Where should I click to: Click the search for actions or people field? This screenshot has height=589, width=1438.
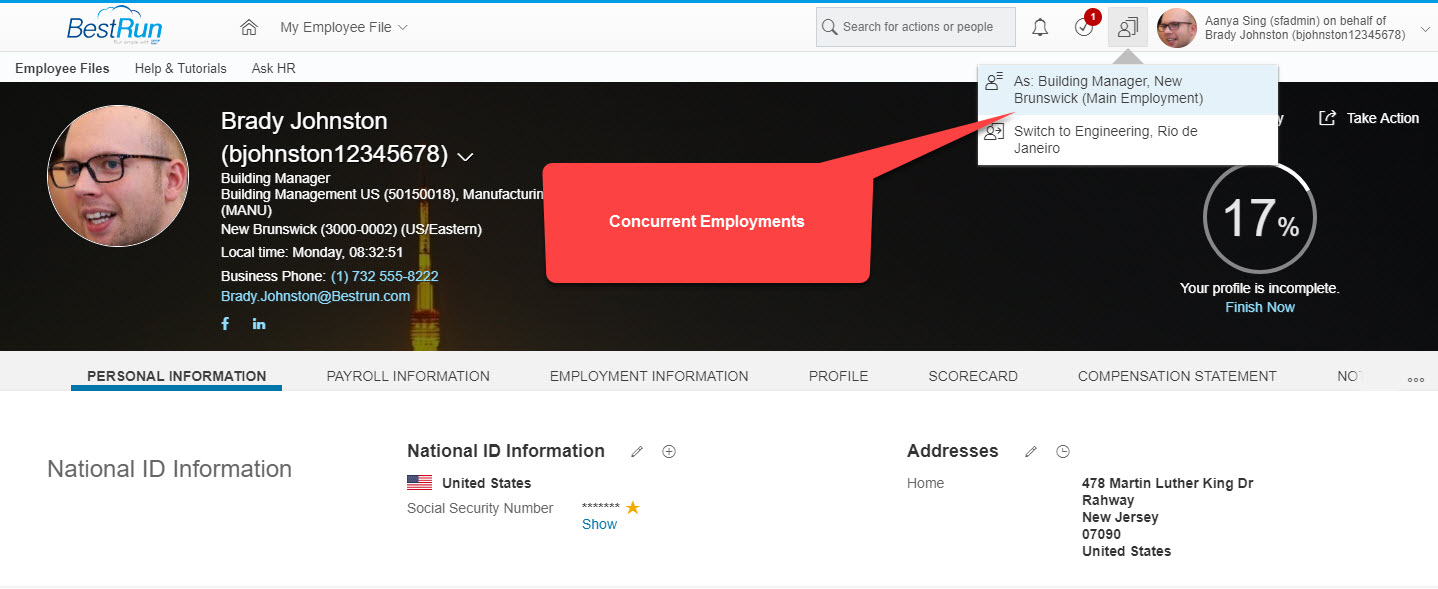[916, 27]
